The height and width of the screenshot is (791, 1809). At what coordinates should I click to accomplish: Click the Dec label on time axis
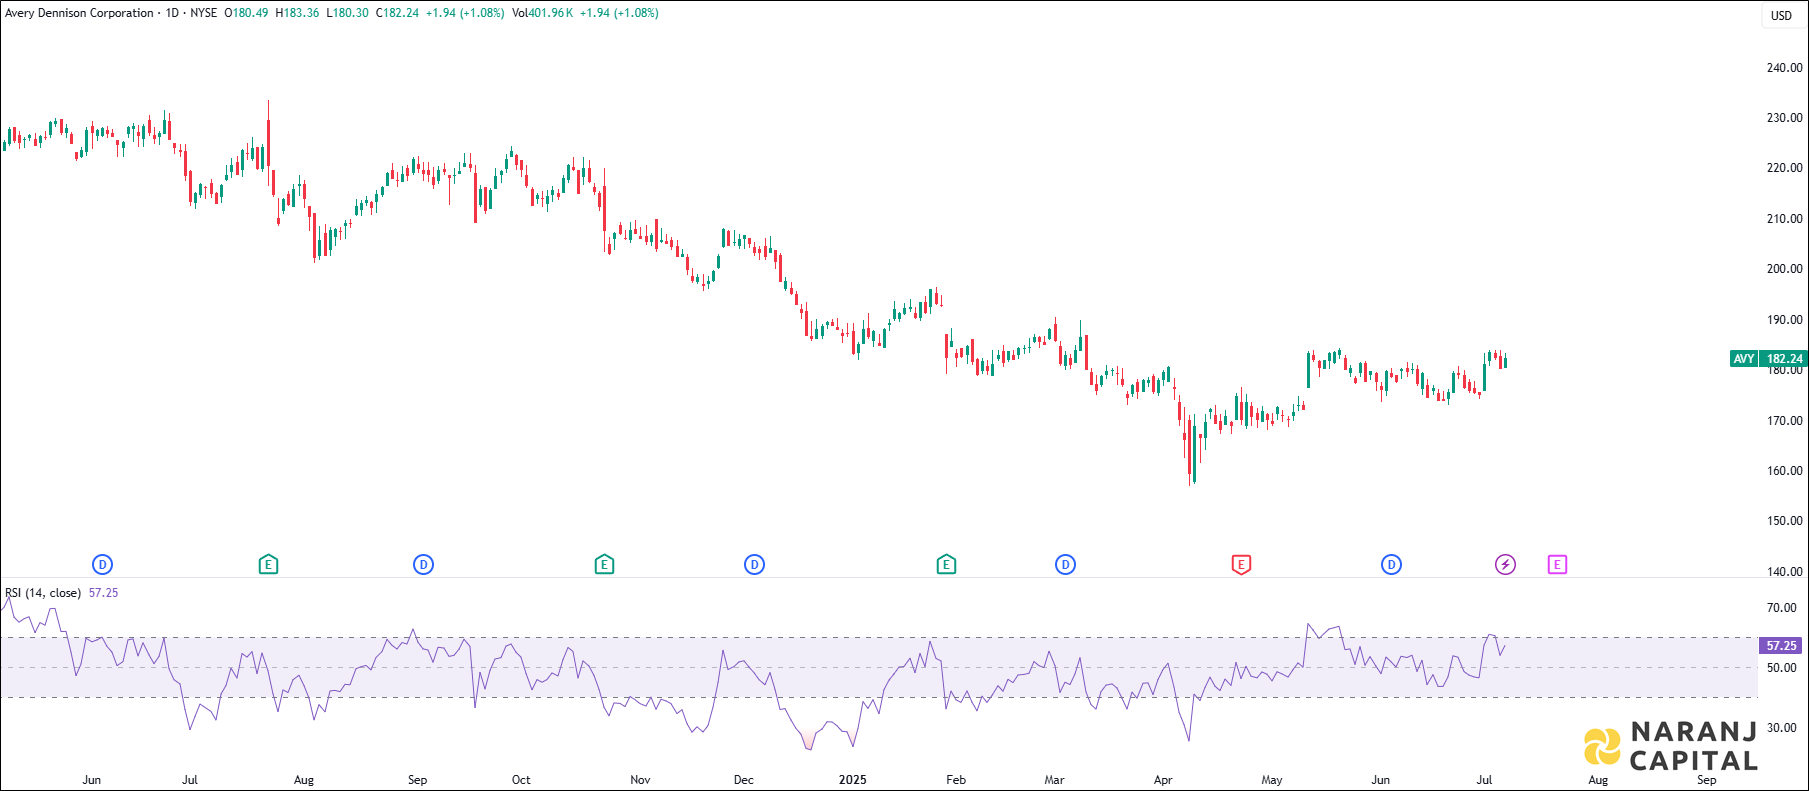coord(743,780)
